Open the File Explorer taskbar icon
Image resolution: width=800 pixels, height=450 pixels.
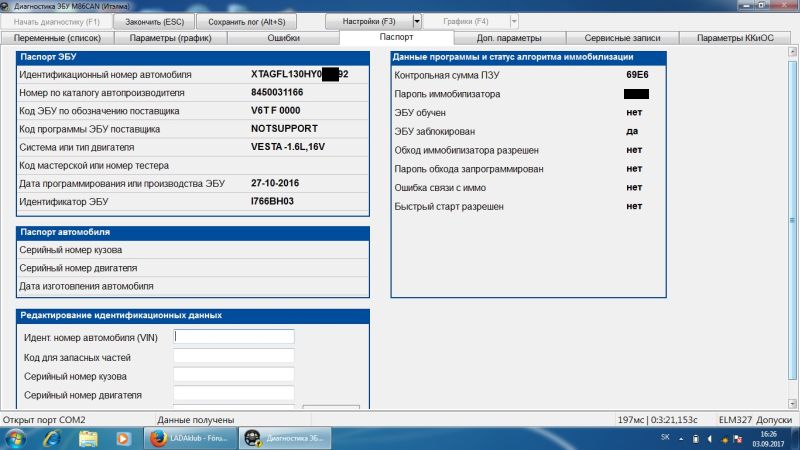[89, 438]
